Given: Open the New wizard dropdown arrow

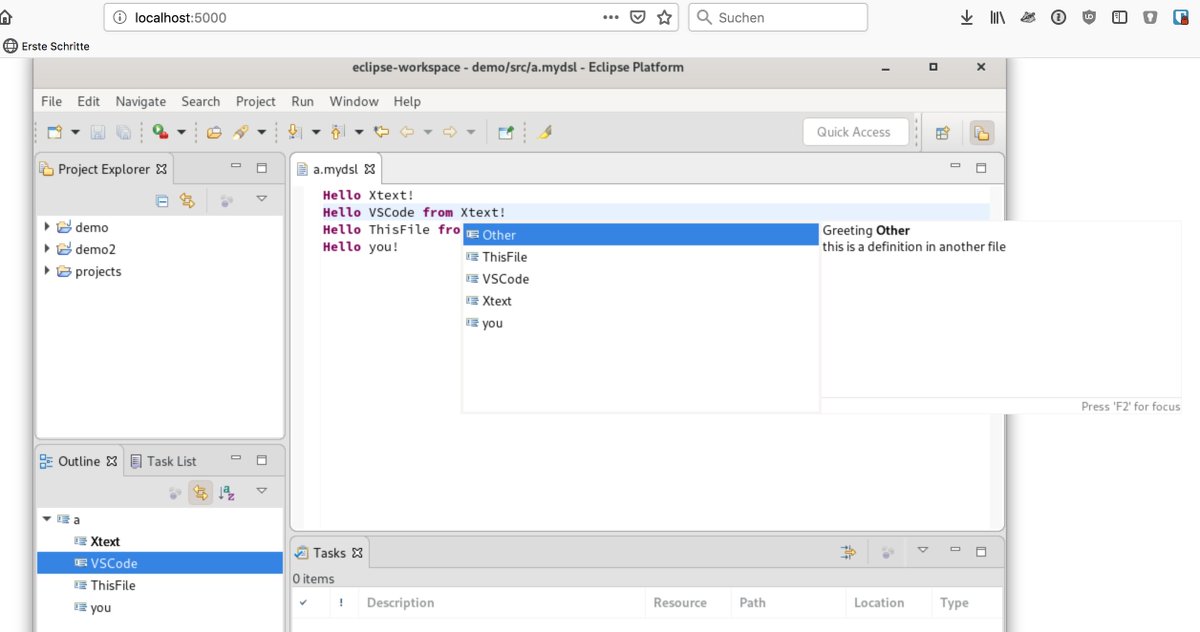Looking at the screenshot, I should pos(75,132).
